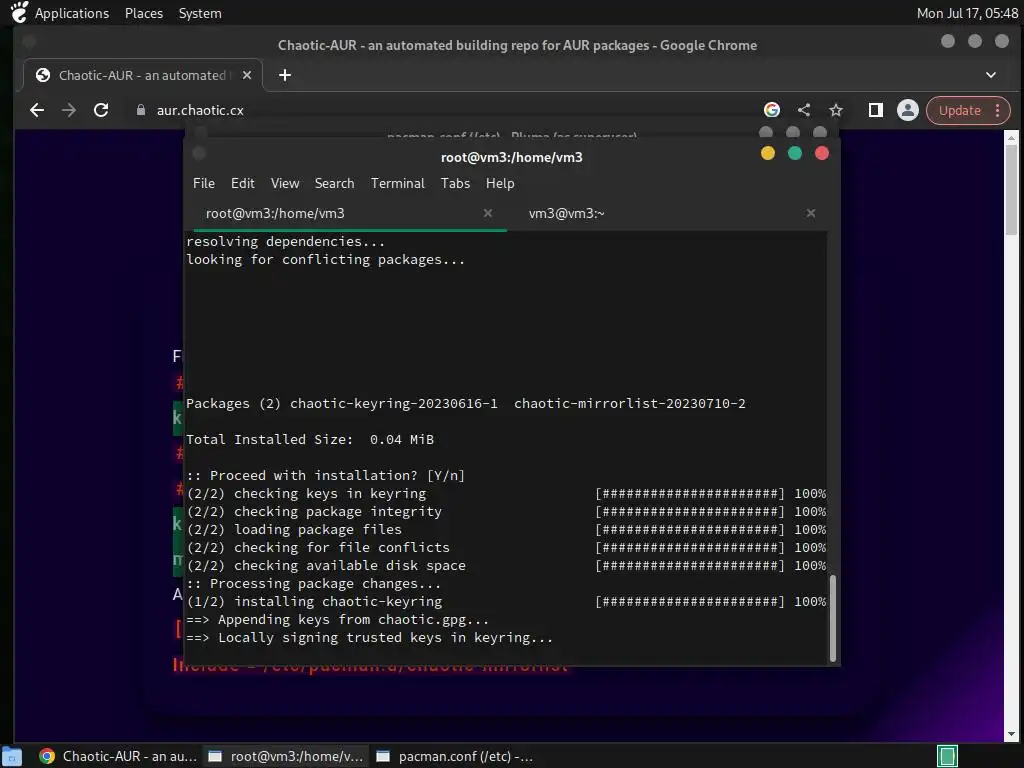Open terminal View menu

[285, 184]
